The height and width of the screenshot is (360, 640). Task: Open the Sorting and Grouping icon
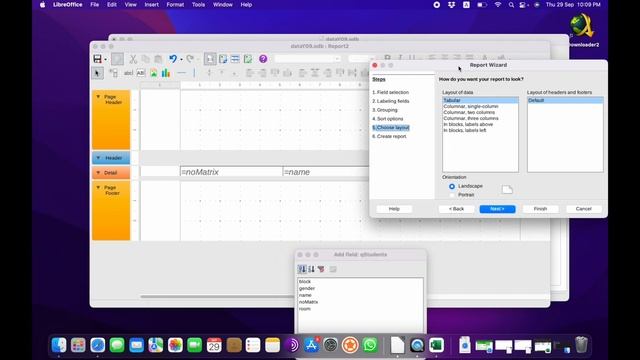(x=235, y=59)
